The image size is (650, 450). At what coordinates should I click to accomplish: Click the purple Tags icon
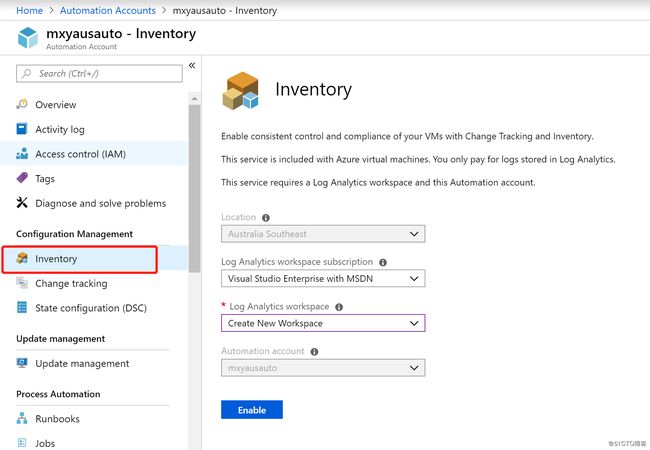point(22,178)
